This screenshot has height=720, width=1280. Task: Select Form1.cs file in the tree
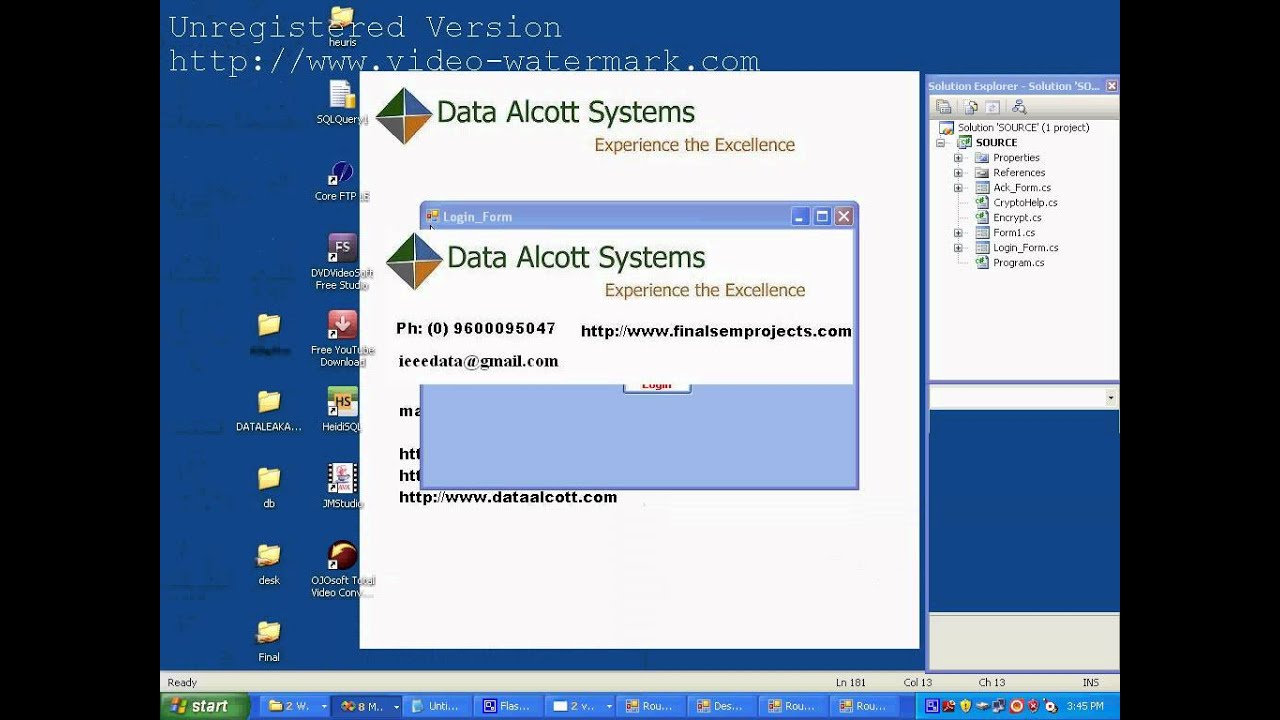pos(1013,233)
